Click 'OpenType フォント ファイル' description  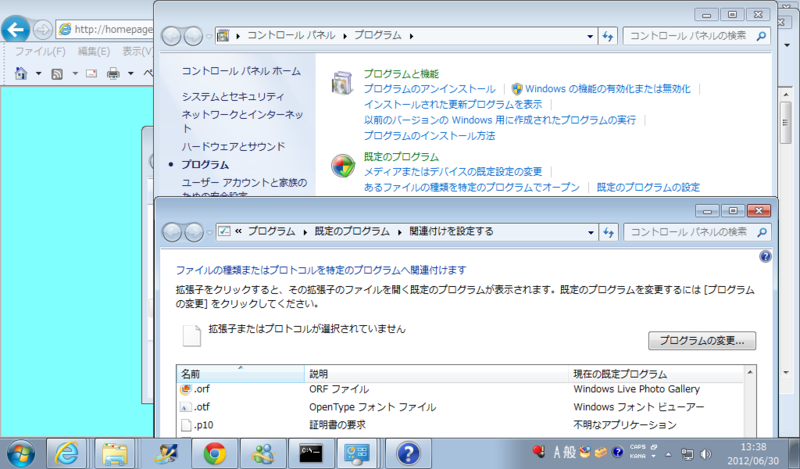(372, 407)
